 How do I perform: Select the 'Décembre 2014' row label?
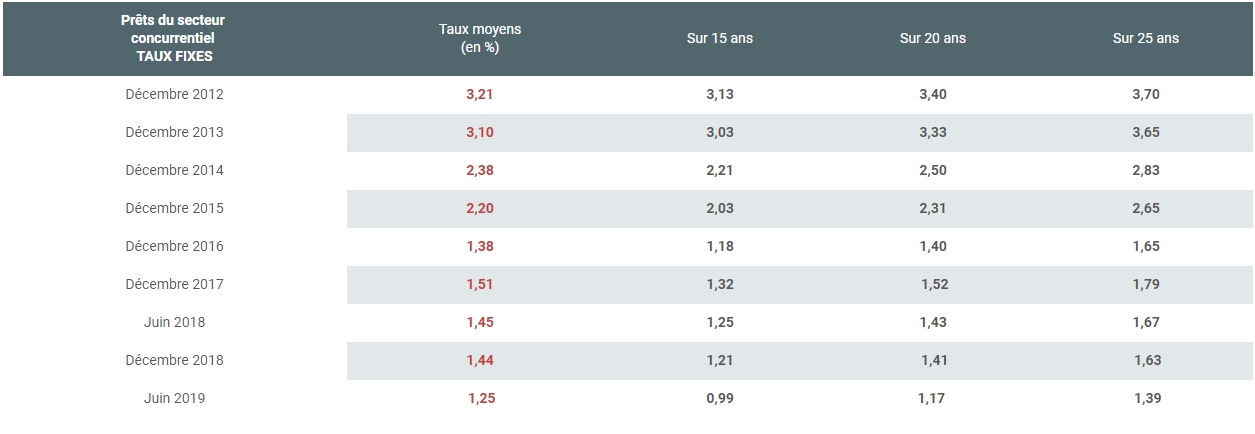[175, 170]
